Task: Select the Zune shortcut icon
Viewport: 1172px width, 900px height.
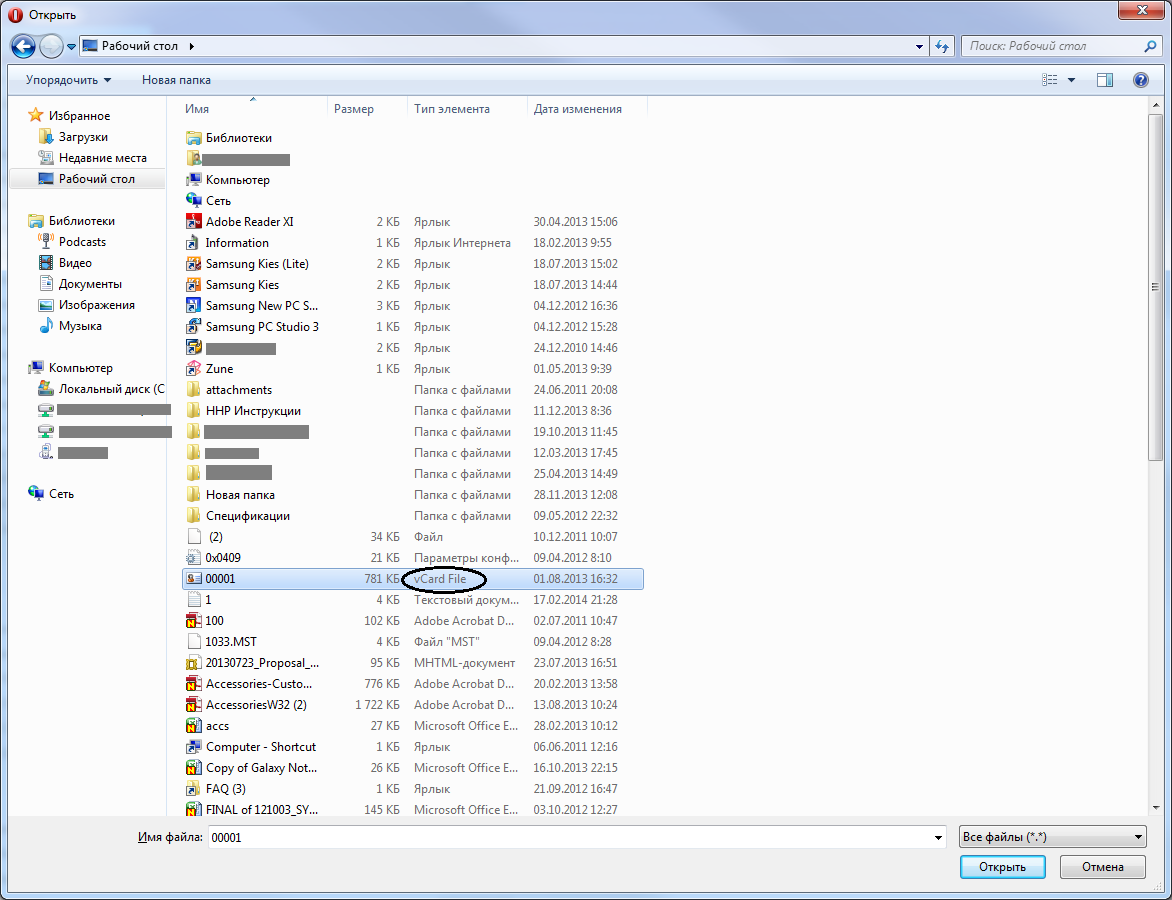Action: point(194,369)
